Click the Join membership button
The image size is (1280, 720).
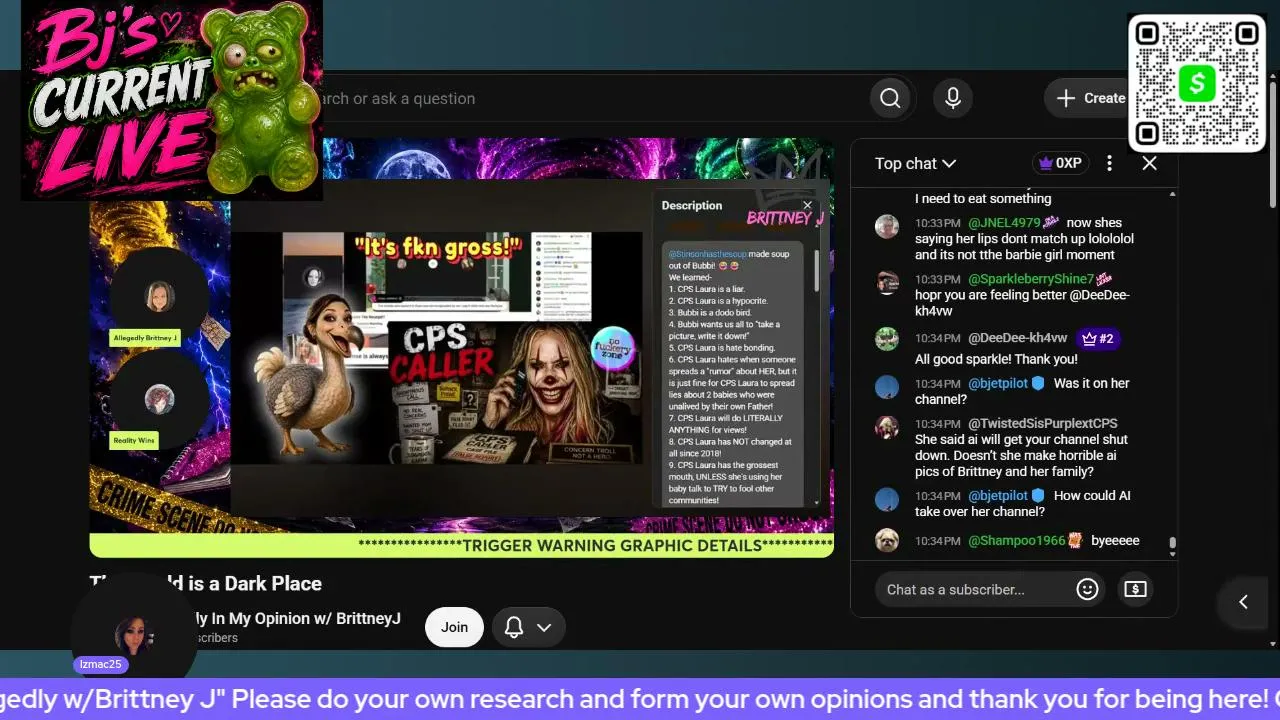454,627
